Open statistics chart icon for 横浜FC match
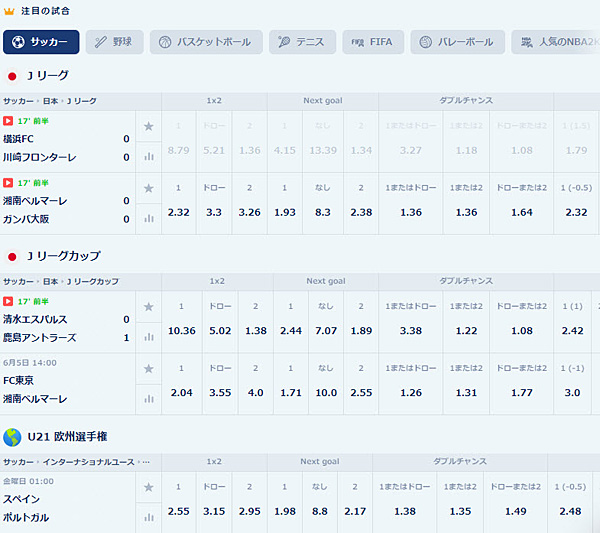Image resolution: width=600 pixels, height=533 pixels. tap(149, 156)
